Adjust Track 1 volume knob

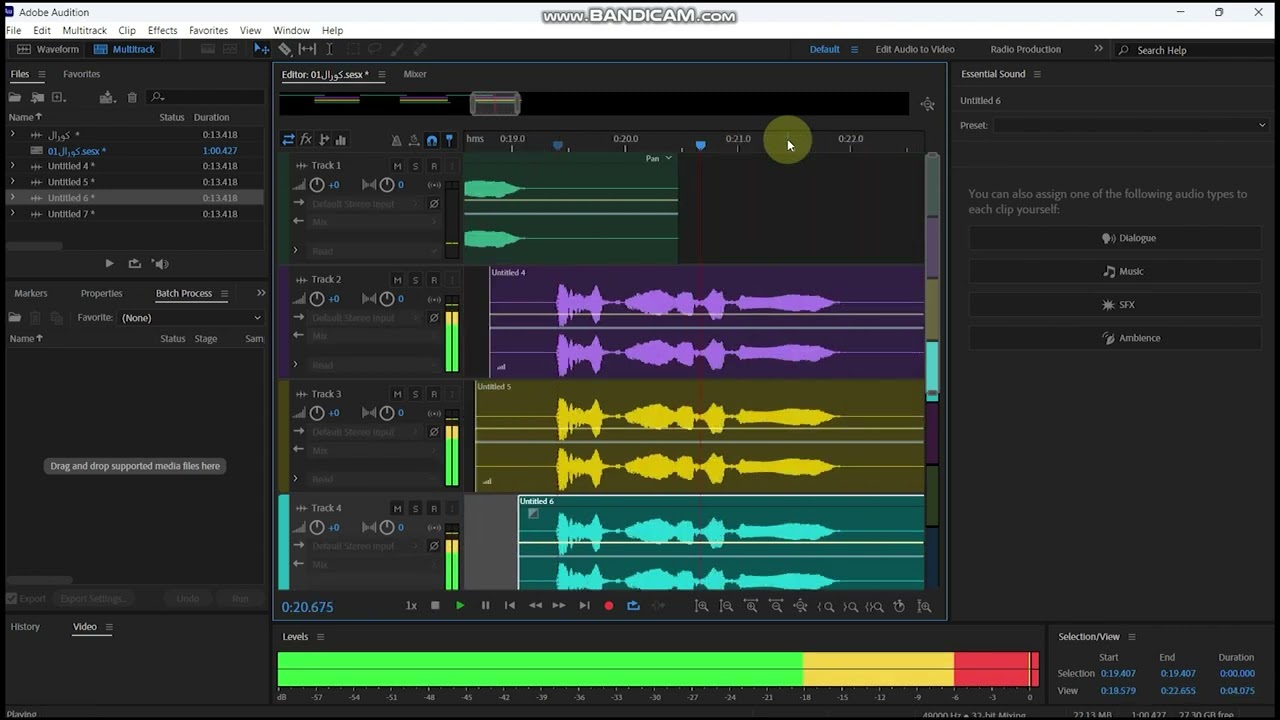(x=317, y=185)
